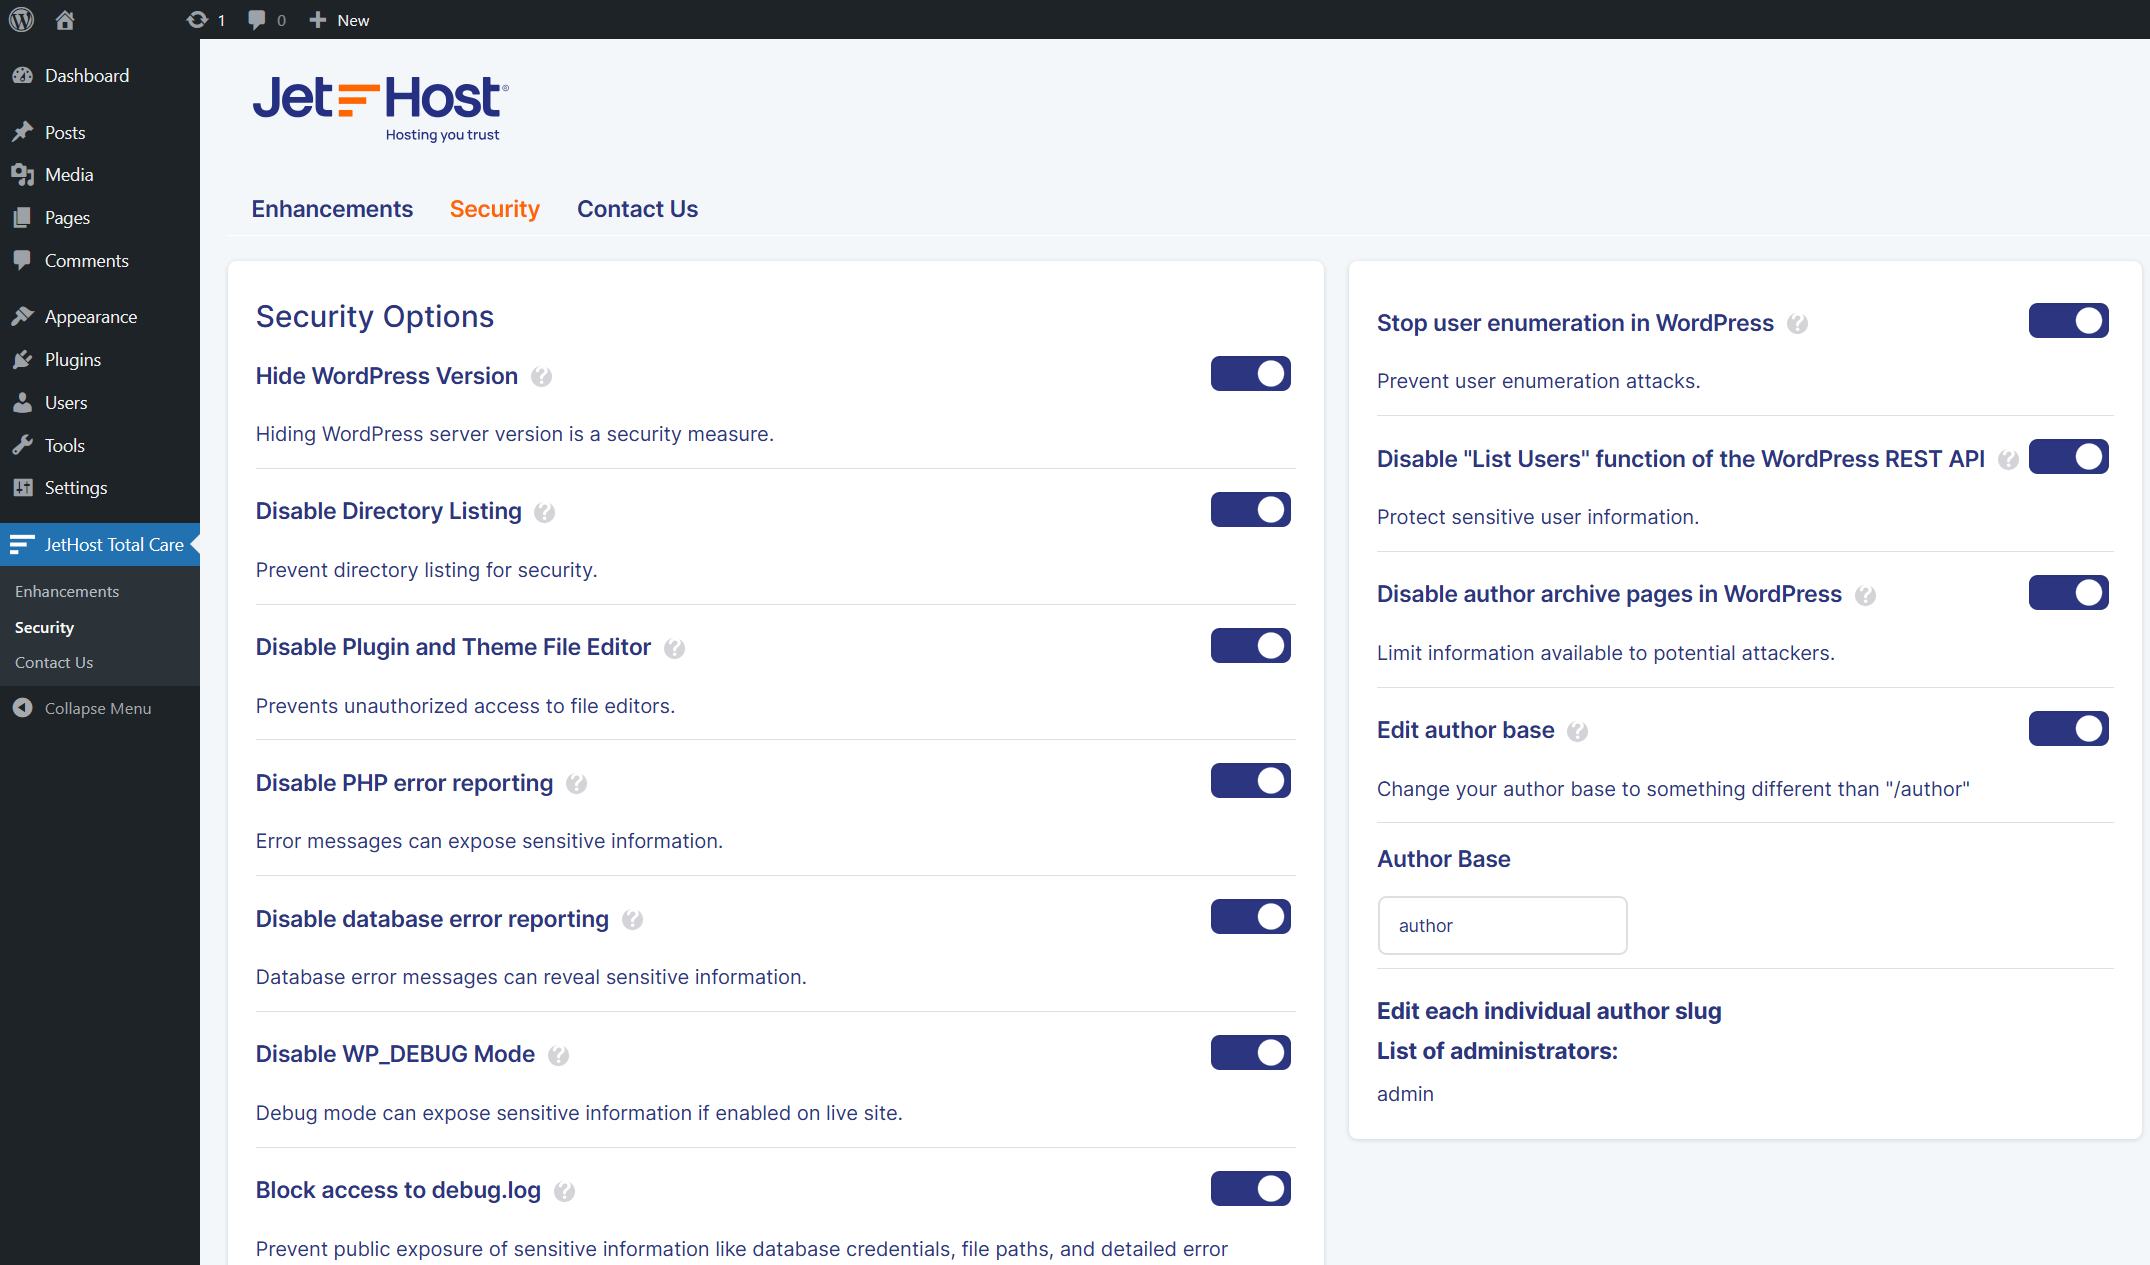Image resolution: width=2150 pixels, height=1265 pixels.
Task: Switch to the Enhancements tab
Action: point(332,209)
